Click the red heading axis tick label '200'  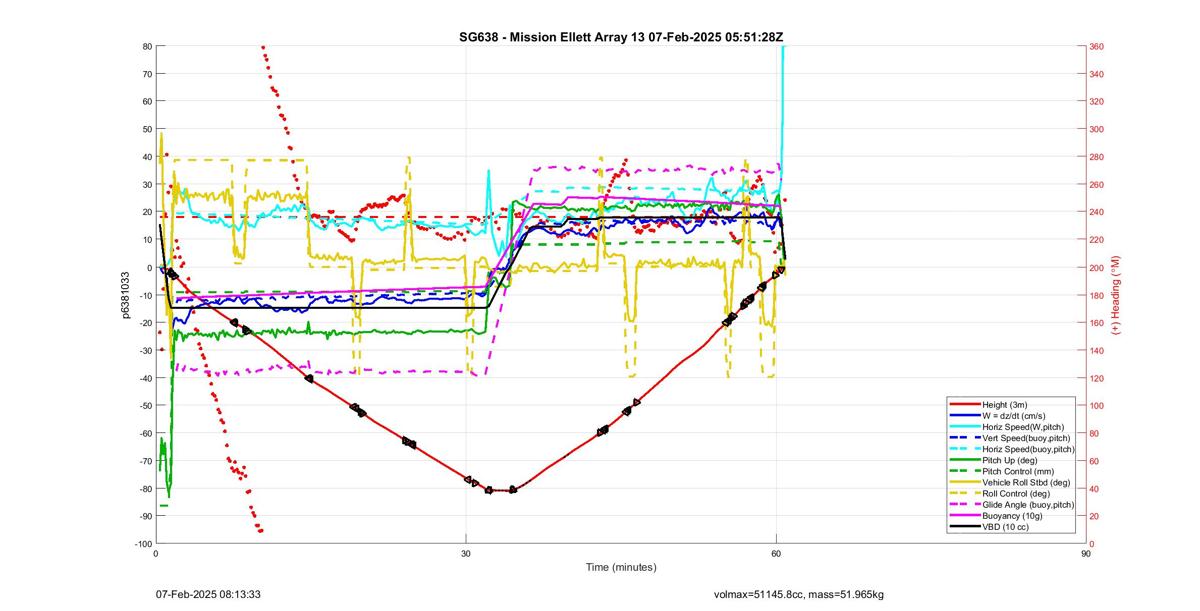1097,267
